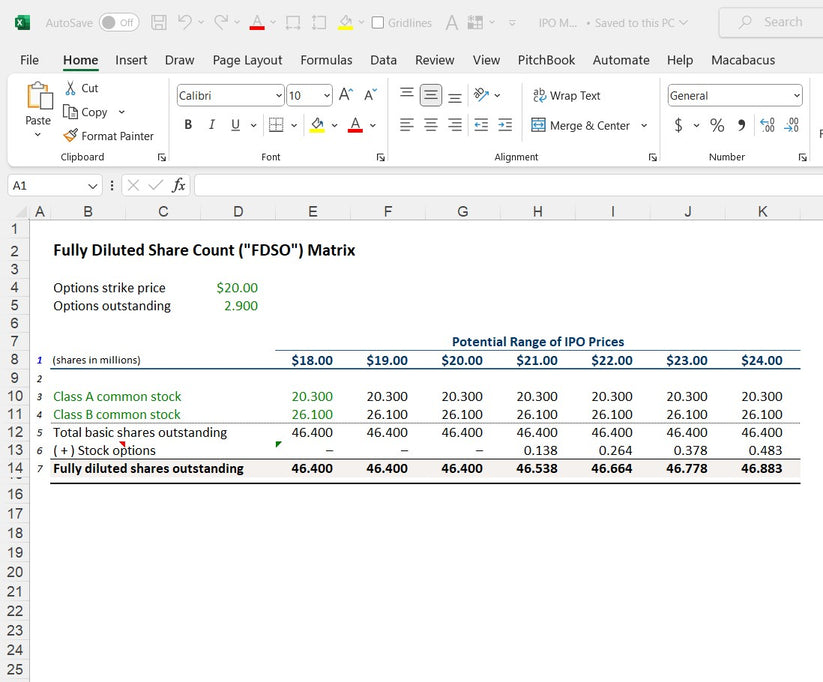Open the General number format dropdown
Screen dimensions: 823x682
click(x=798, y=94)
